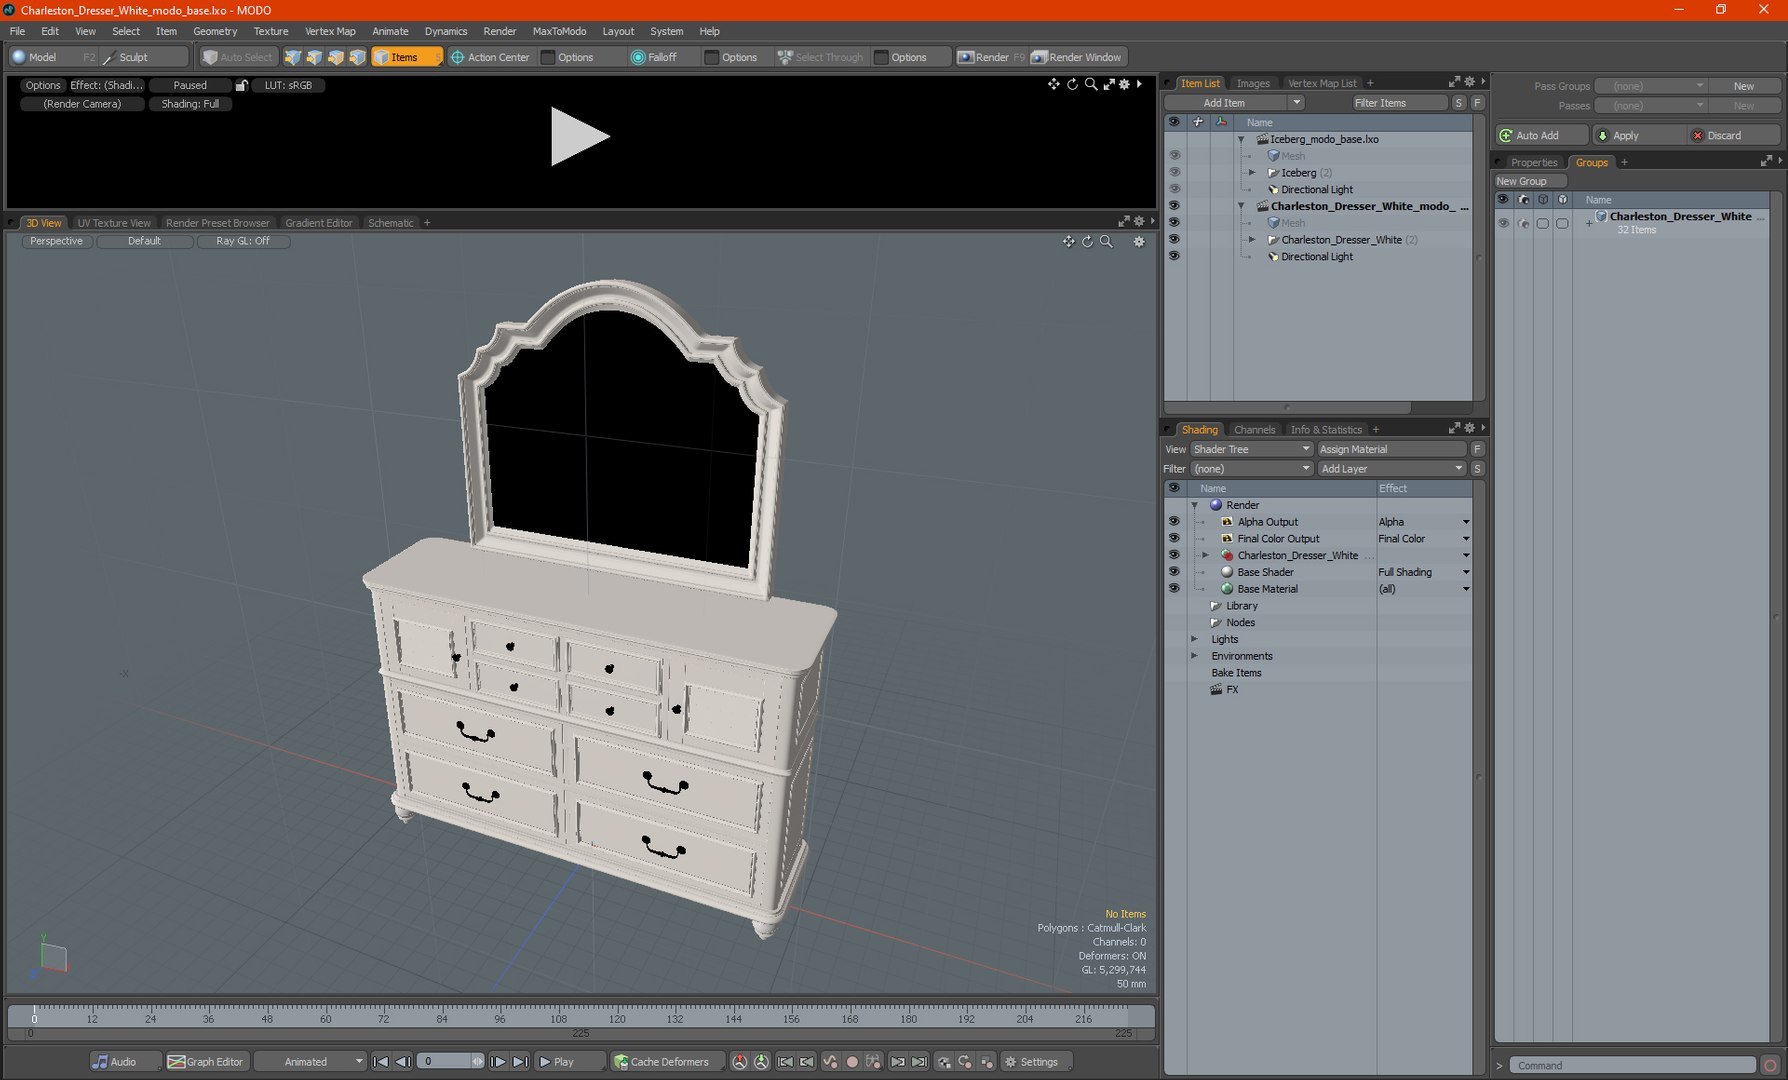Click the Items selection mode button
This screenshot has width=1788, height=1080.
[x=405, y=57]
